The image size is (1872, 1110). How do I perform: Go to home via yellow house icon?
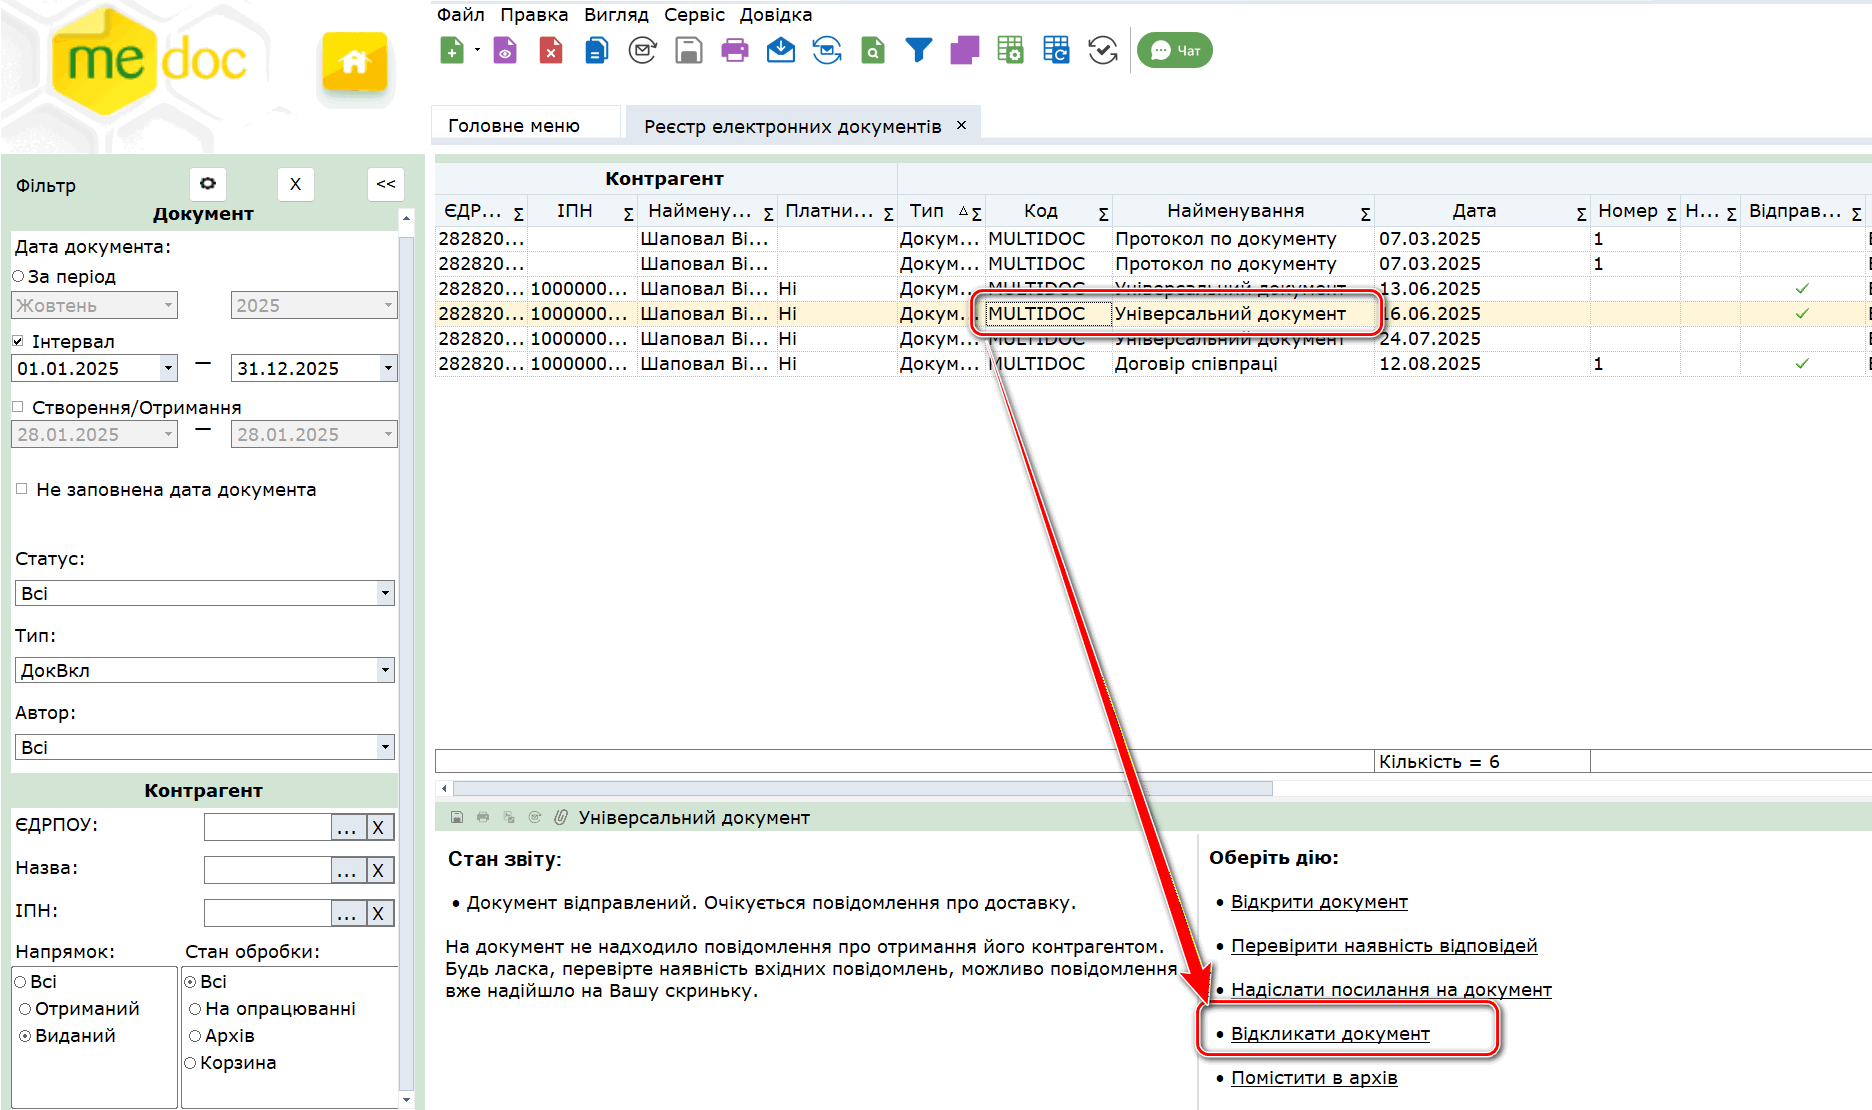point(354,62)
